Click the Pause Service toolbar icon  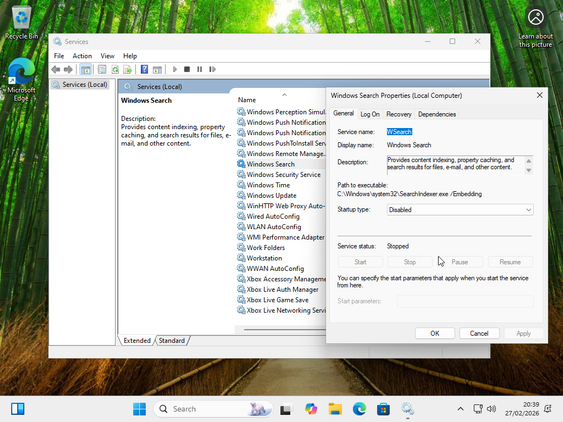click(x=200, y=69)
